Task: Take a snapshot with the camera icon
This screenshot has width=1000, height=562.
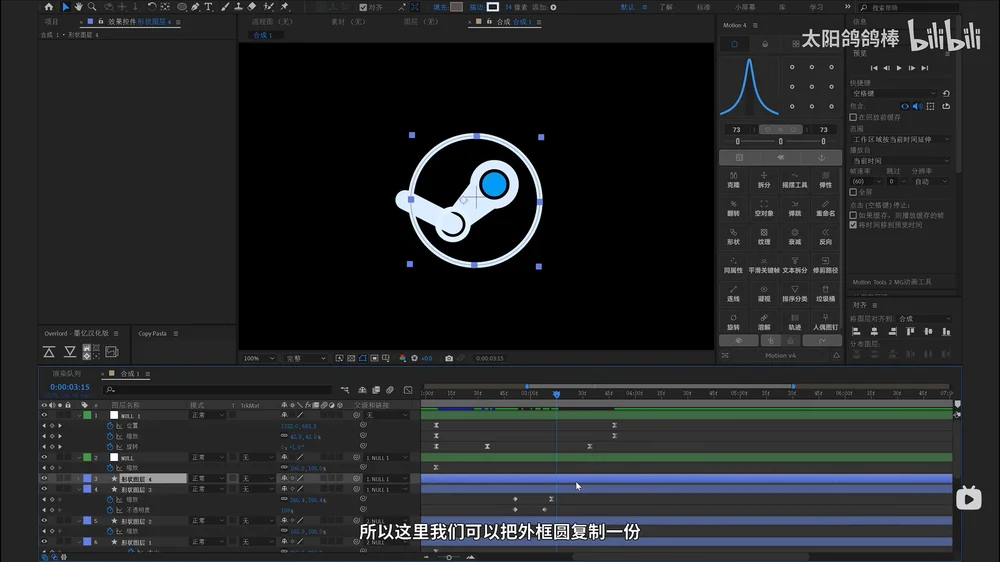Action: tap(449, 359)
